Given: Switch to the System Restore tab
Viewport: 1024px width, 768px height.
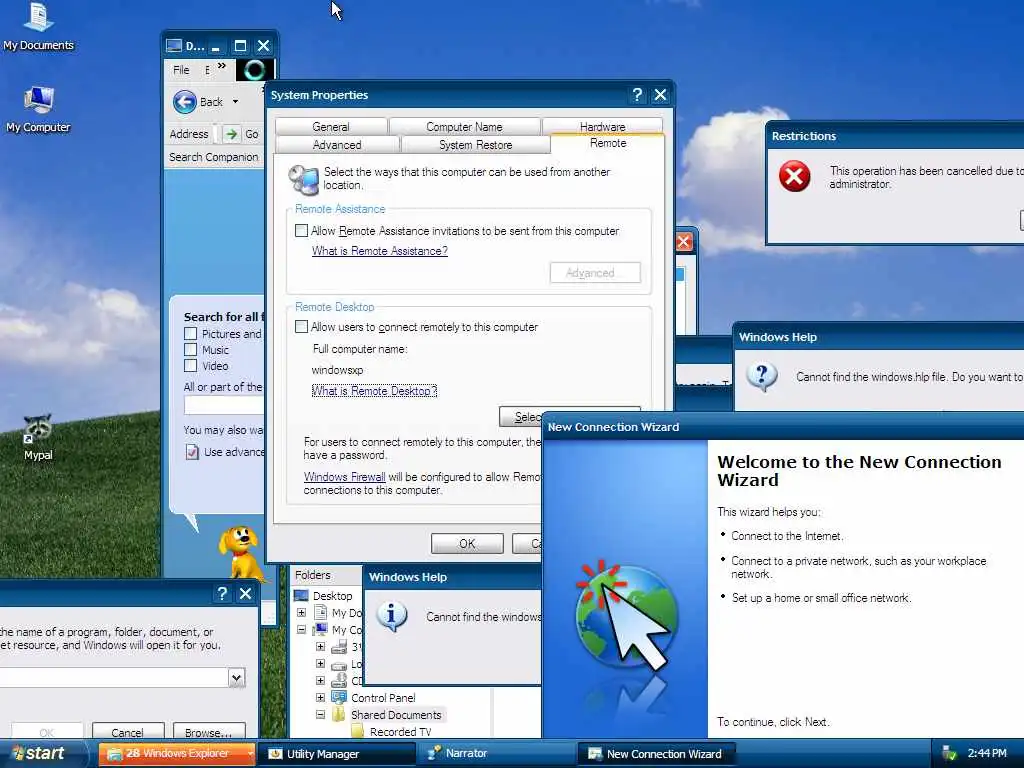Looking at the screenshot, I should (x=475, y=145).
